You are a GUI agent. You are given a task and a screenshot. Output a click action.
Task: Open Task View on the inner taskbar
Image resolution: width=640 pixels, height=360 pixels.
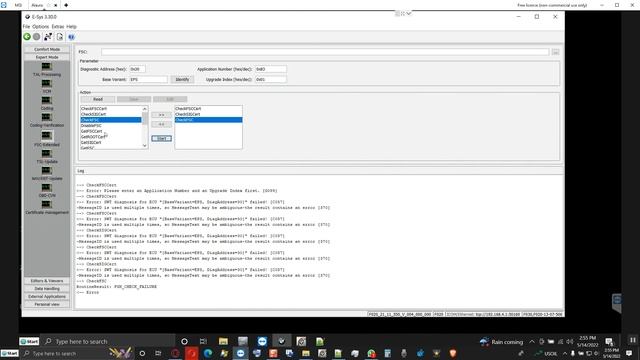click(x=203, y=341)
